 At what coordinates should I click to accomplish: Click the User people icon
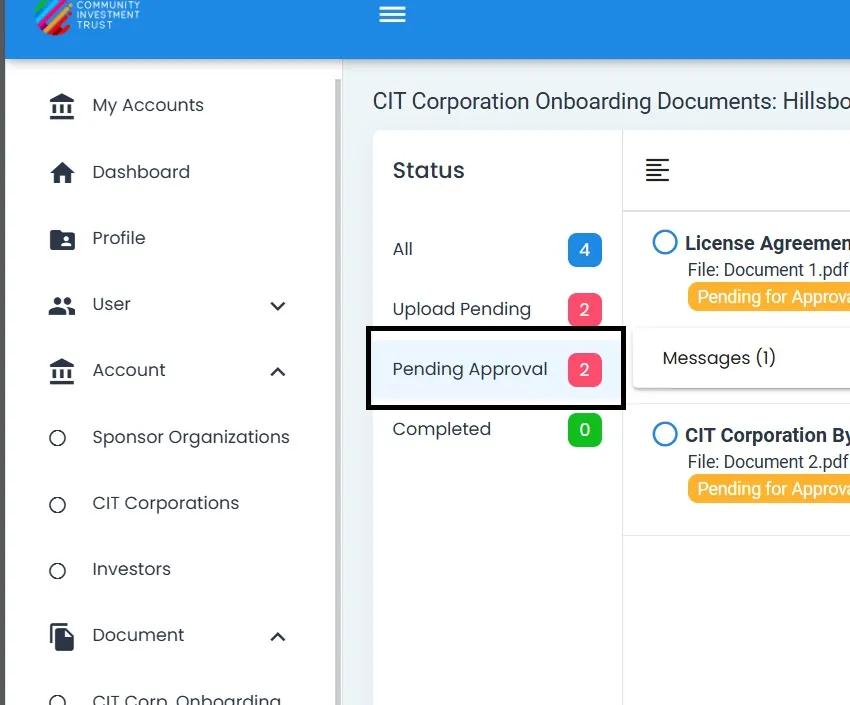coord(62,305)
